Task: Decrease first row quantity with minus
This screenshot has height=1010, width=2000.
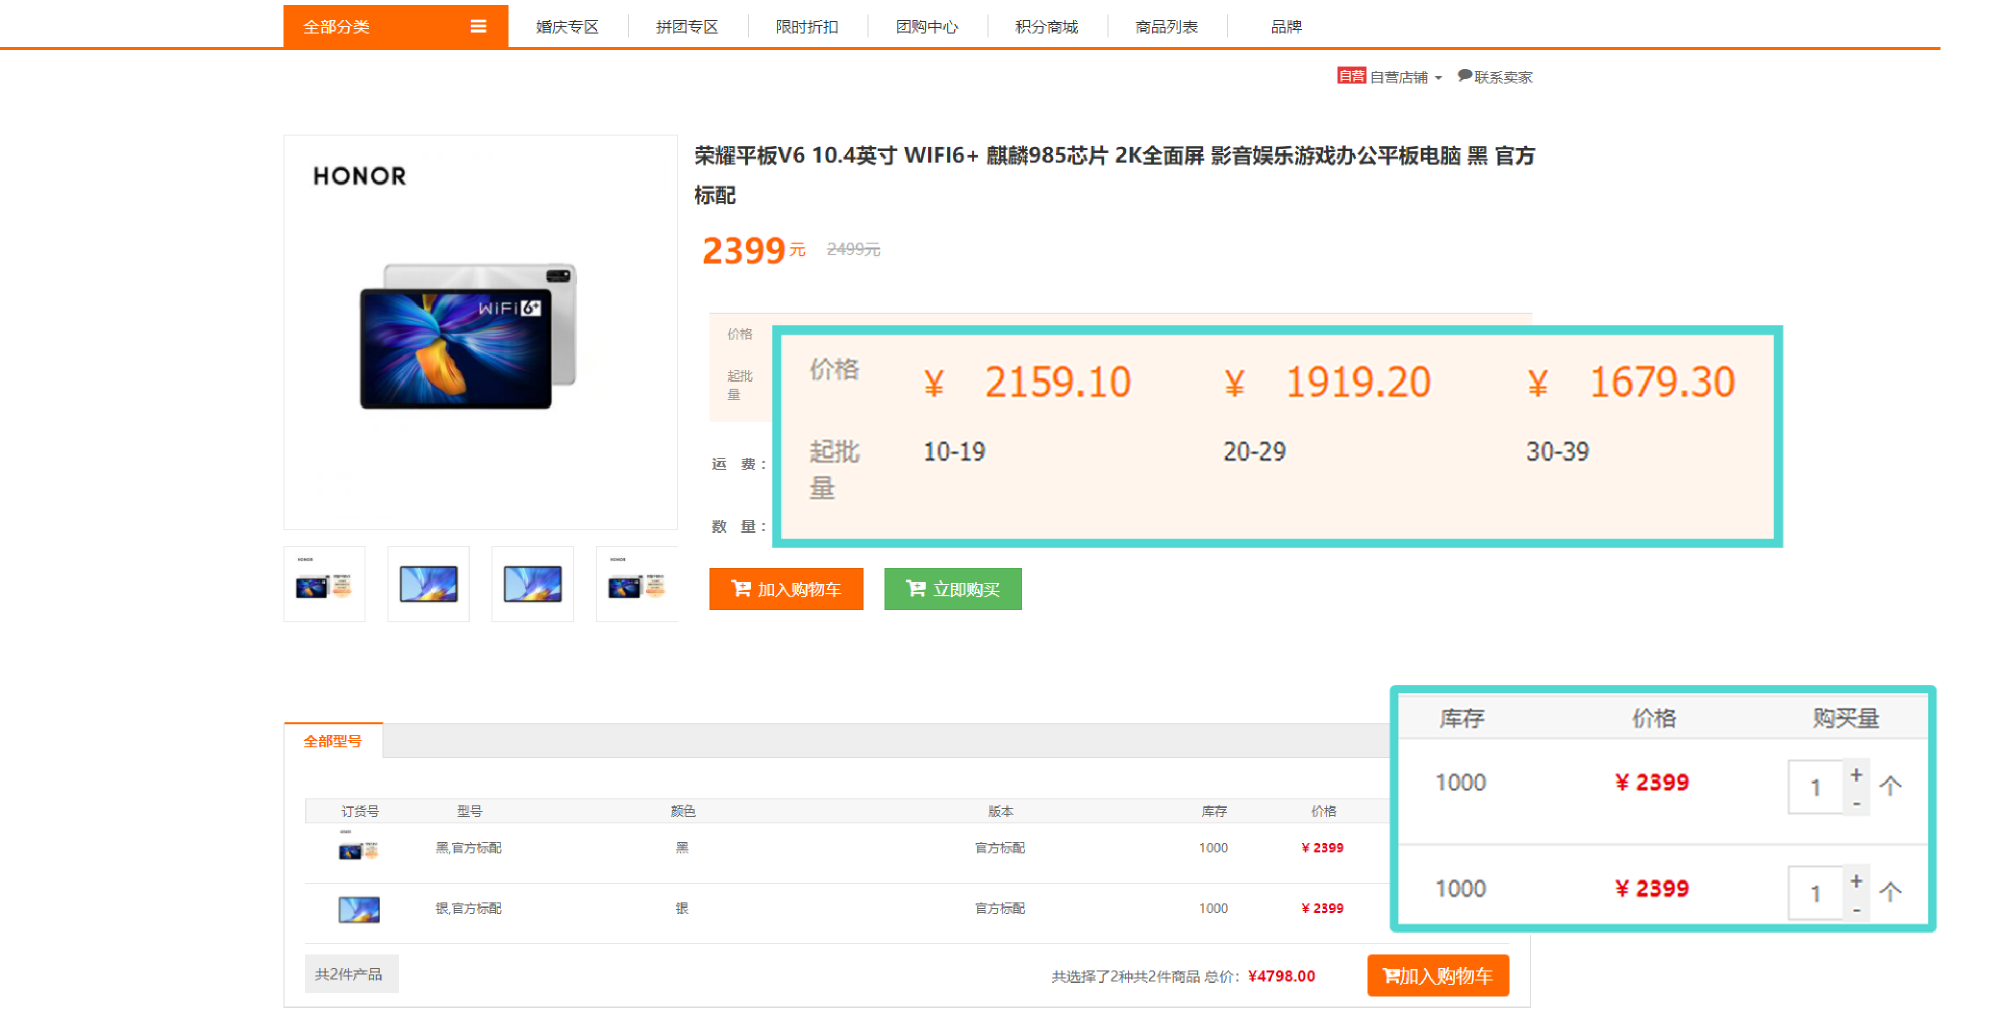Action: pyautogui.click(x=1856, y=803)
